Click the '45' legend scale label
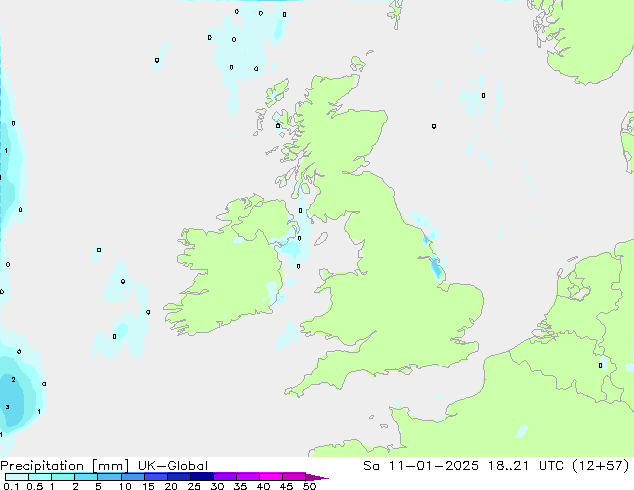 coord(286,486)
